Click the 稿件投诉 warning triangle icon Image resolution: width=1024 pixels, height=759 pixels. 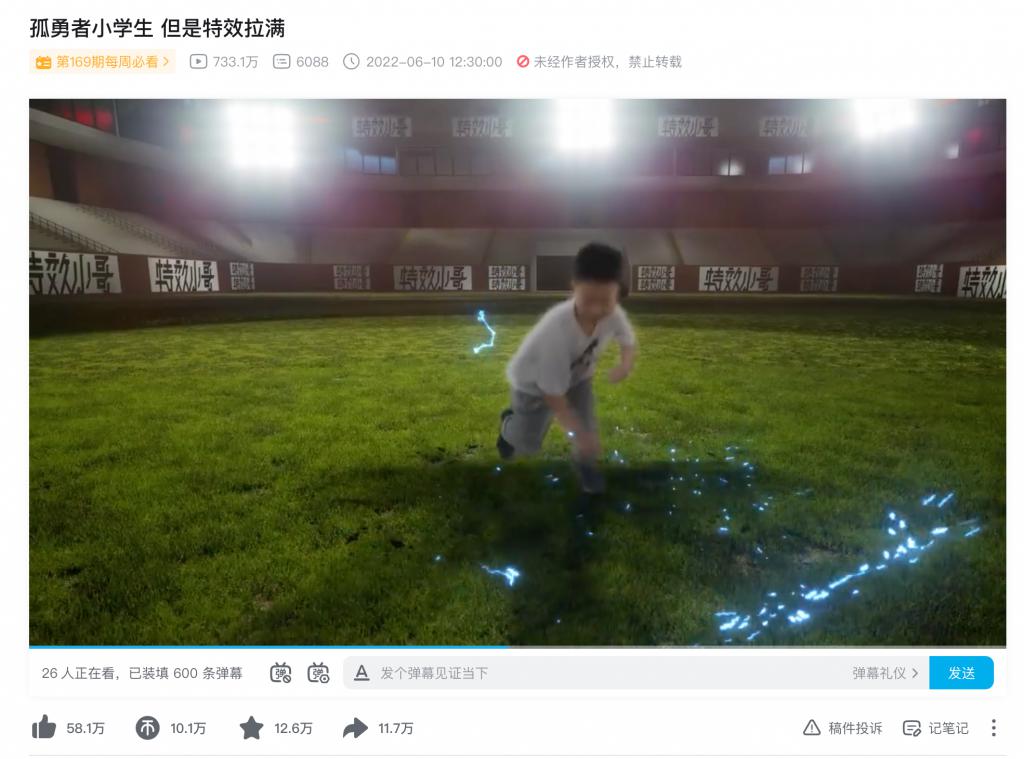click(812, 728)
